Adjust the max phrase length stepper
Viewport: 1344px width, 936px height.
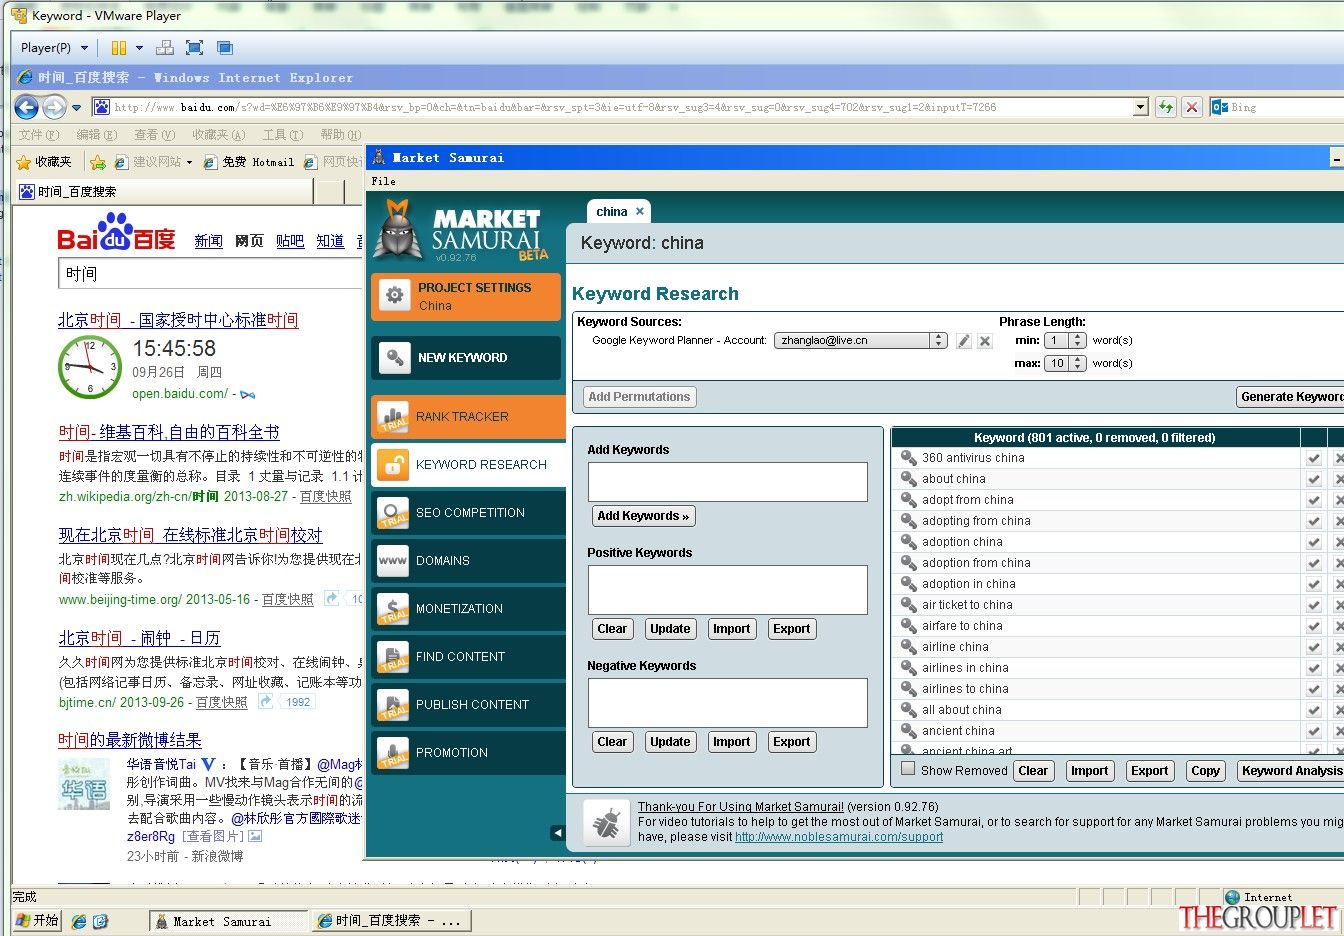click(1077, 364)
